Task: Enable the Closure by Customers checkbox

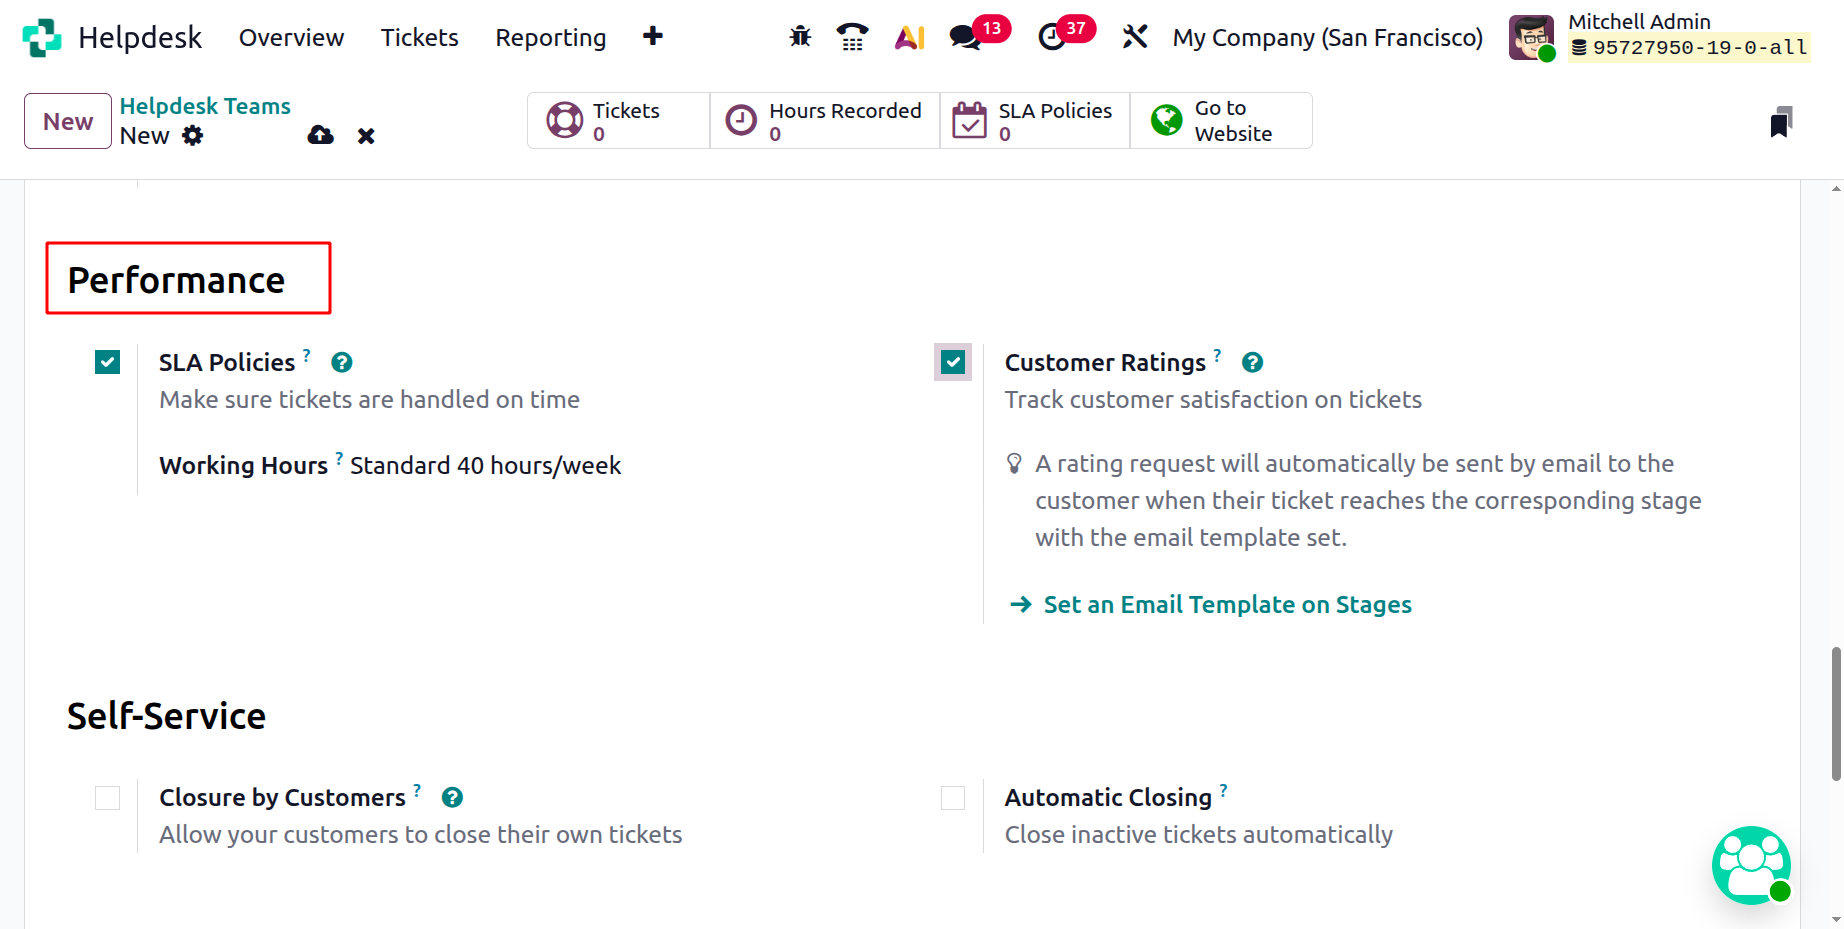Action: click(x=107, y=797)
